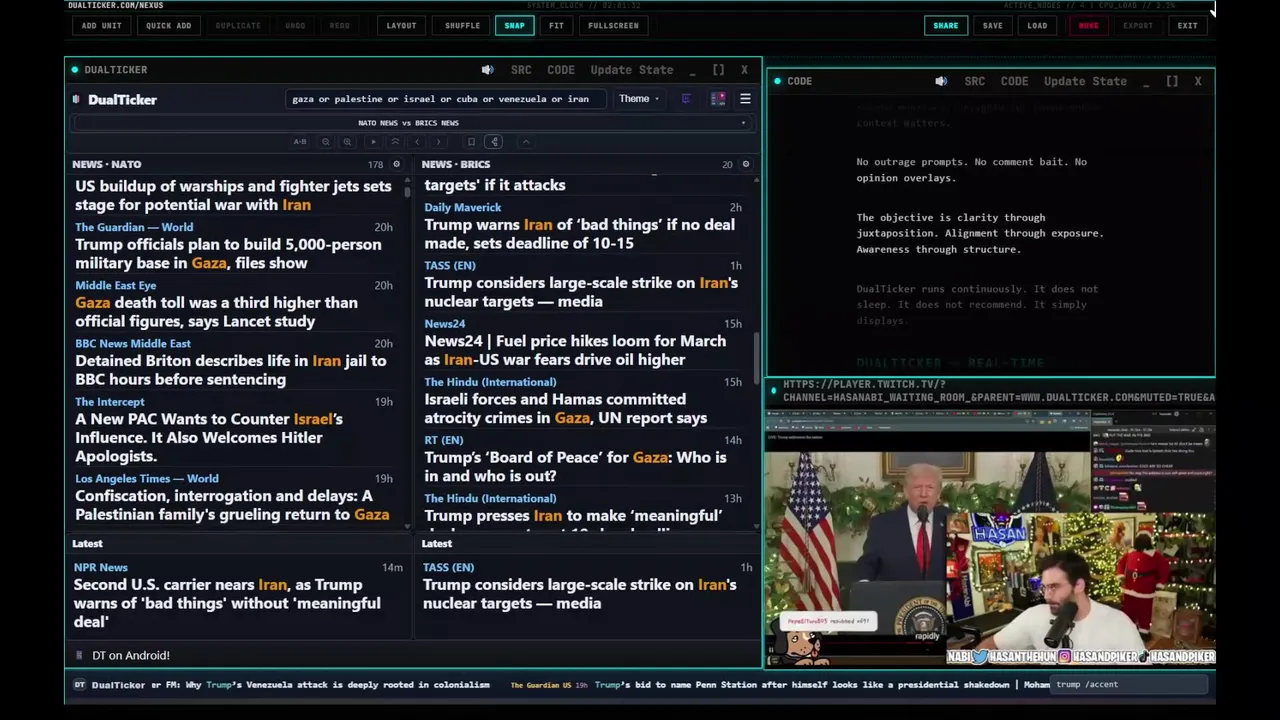
Task: Click the LOAD button
Action: tap(1038, 25)
